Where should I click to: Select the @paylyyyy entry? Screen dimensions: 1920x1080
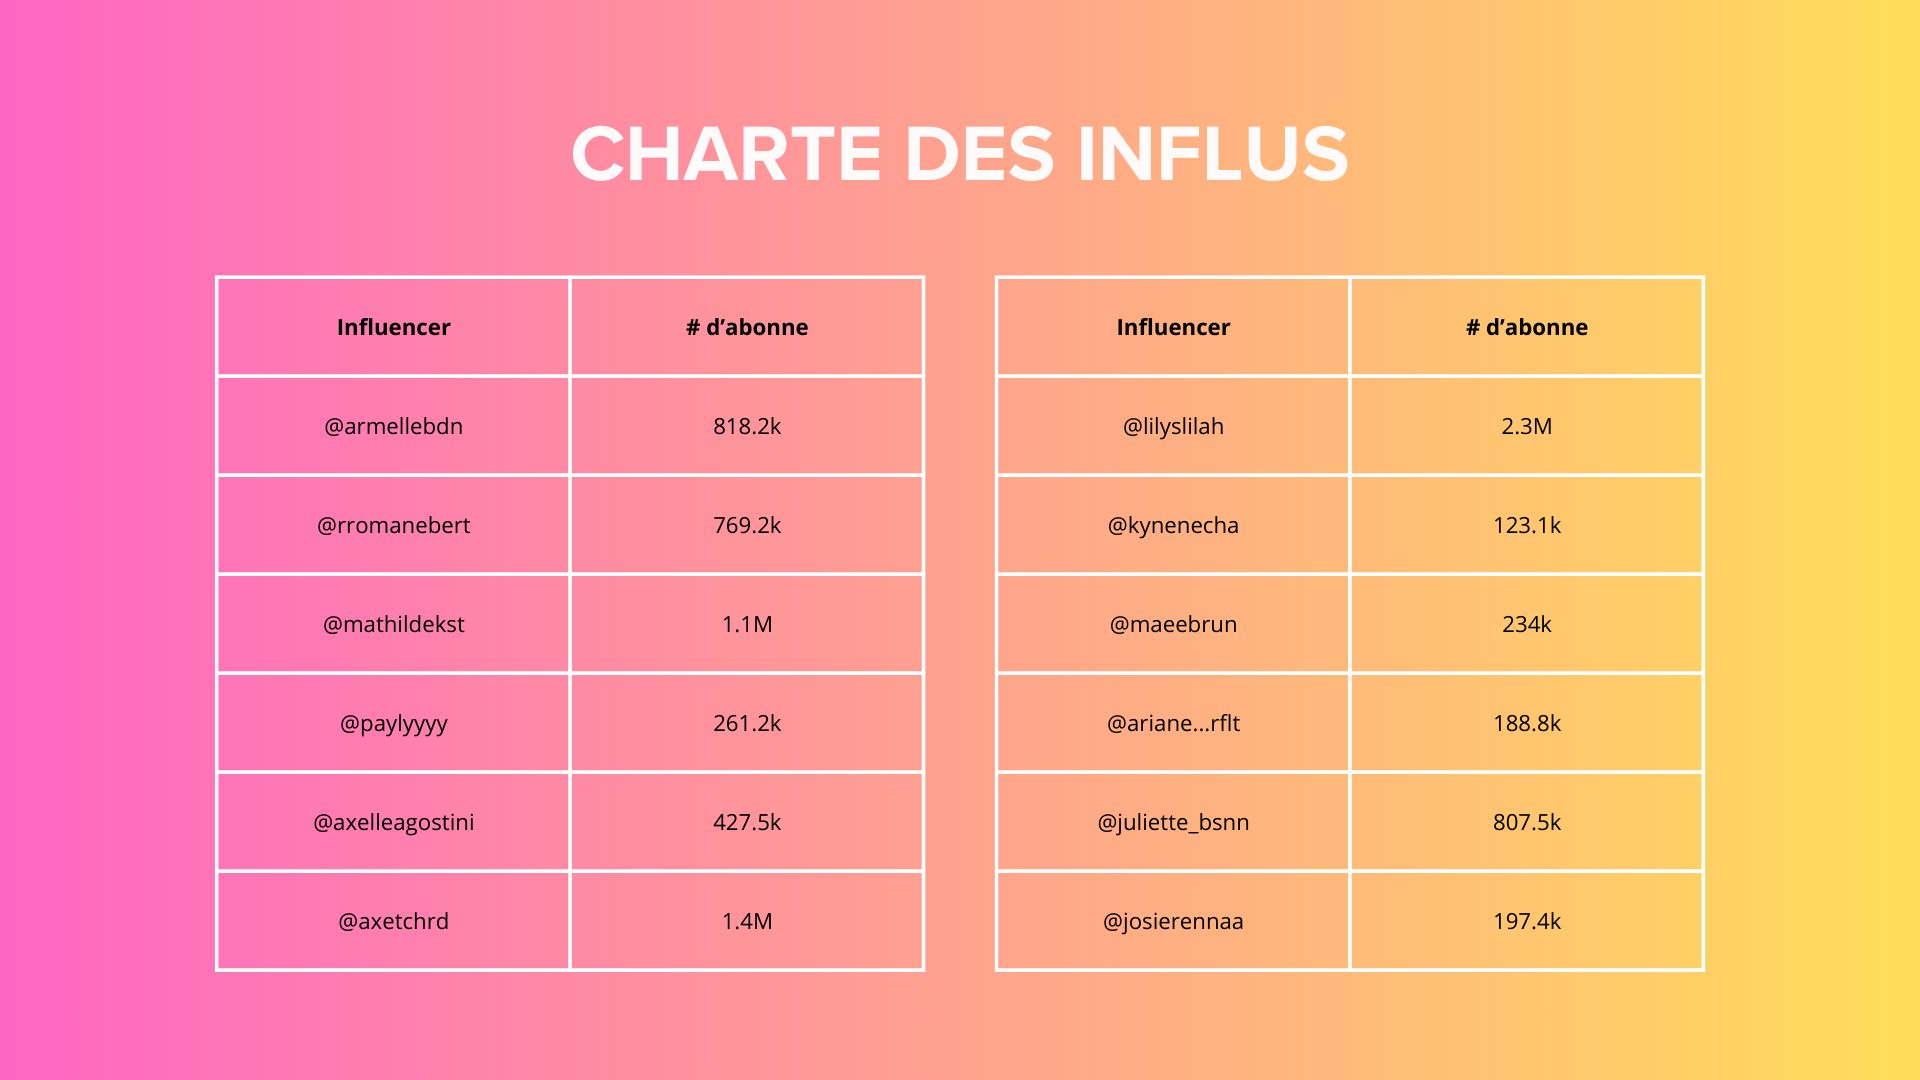point(394,723)
